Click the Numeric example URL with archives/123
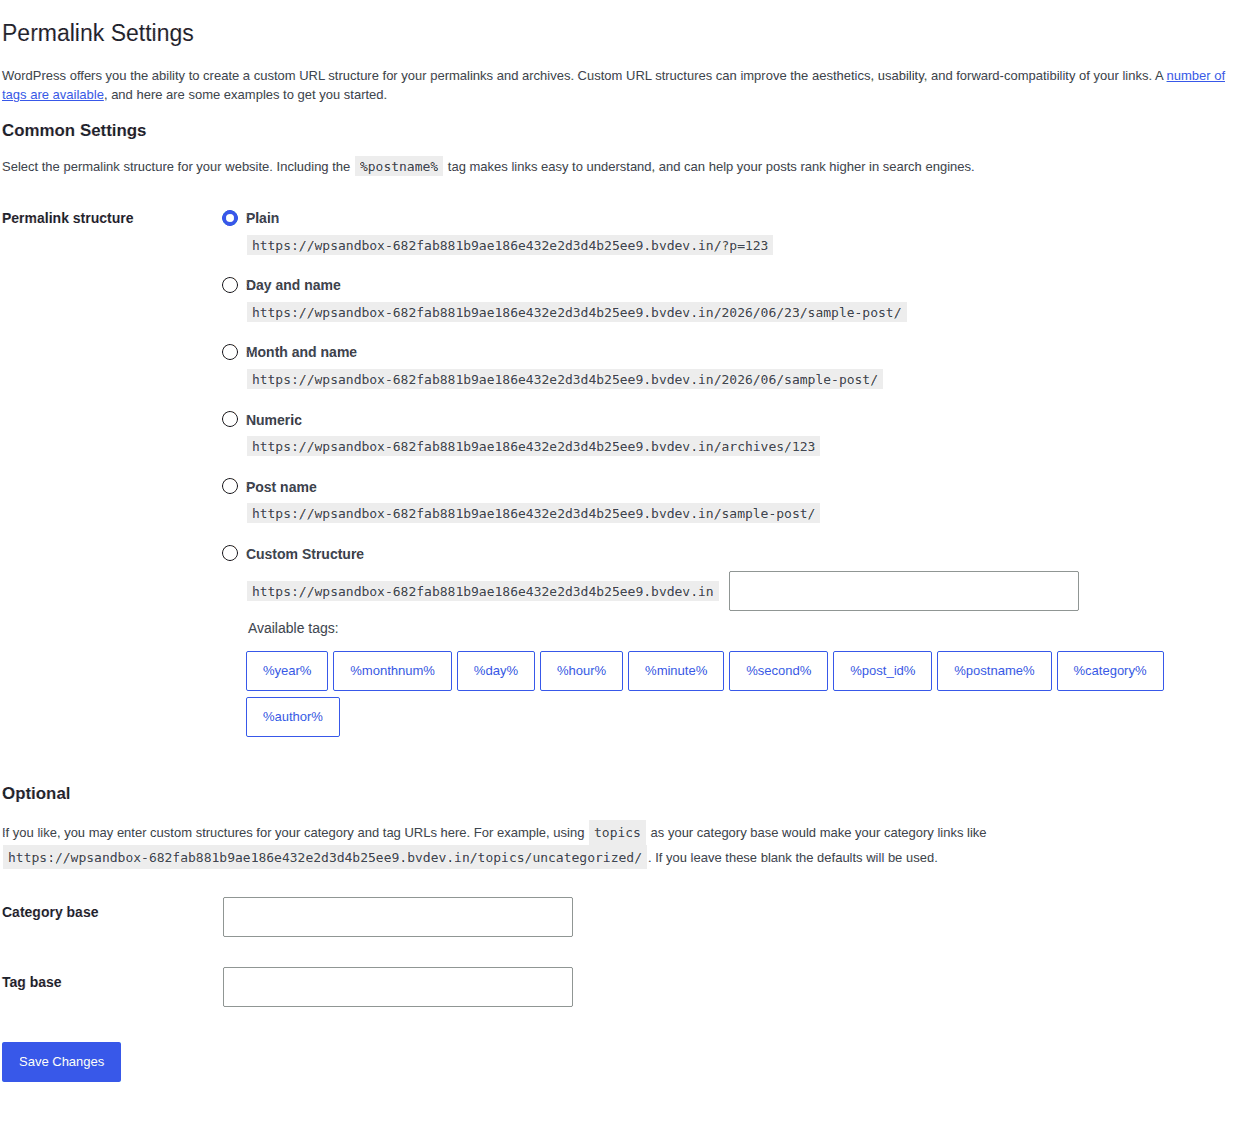The width and height of the screenshot is (1260, 1127). (x=533, y=447)
